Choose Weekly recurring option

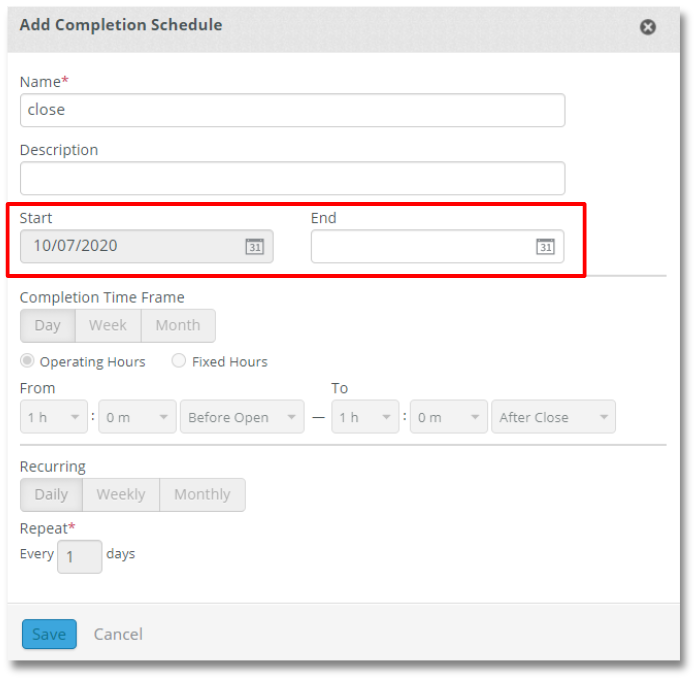tap(121, 495)
